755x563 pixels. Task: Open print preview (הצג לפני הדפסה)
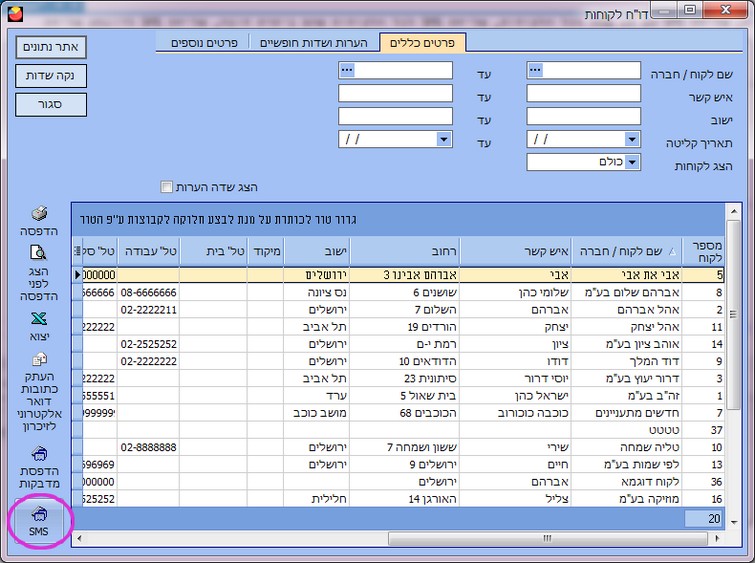pyautogui.click(x=38, y=254)
